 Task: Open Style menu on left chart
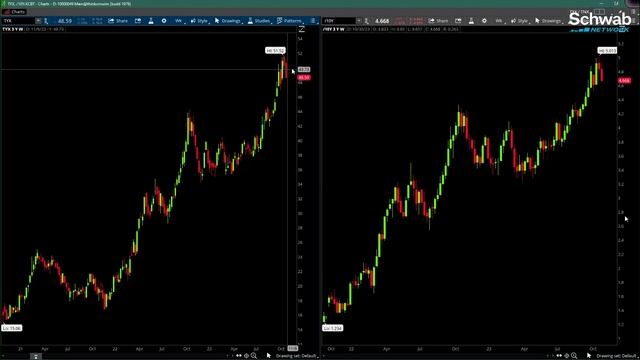coord(200,21)
